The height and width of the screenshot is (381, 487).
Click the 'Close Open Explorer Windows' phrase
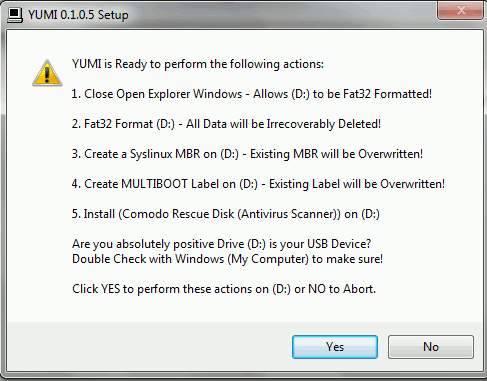click(163, 94)
